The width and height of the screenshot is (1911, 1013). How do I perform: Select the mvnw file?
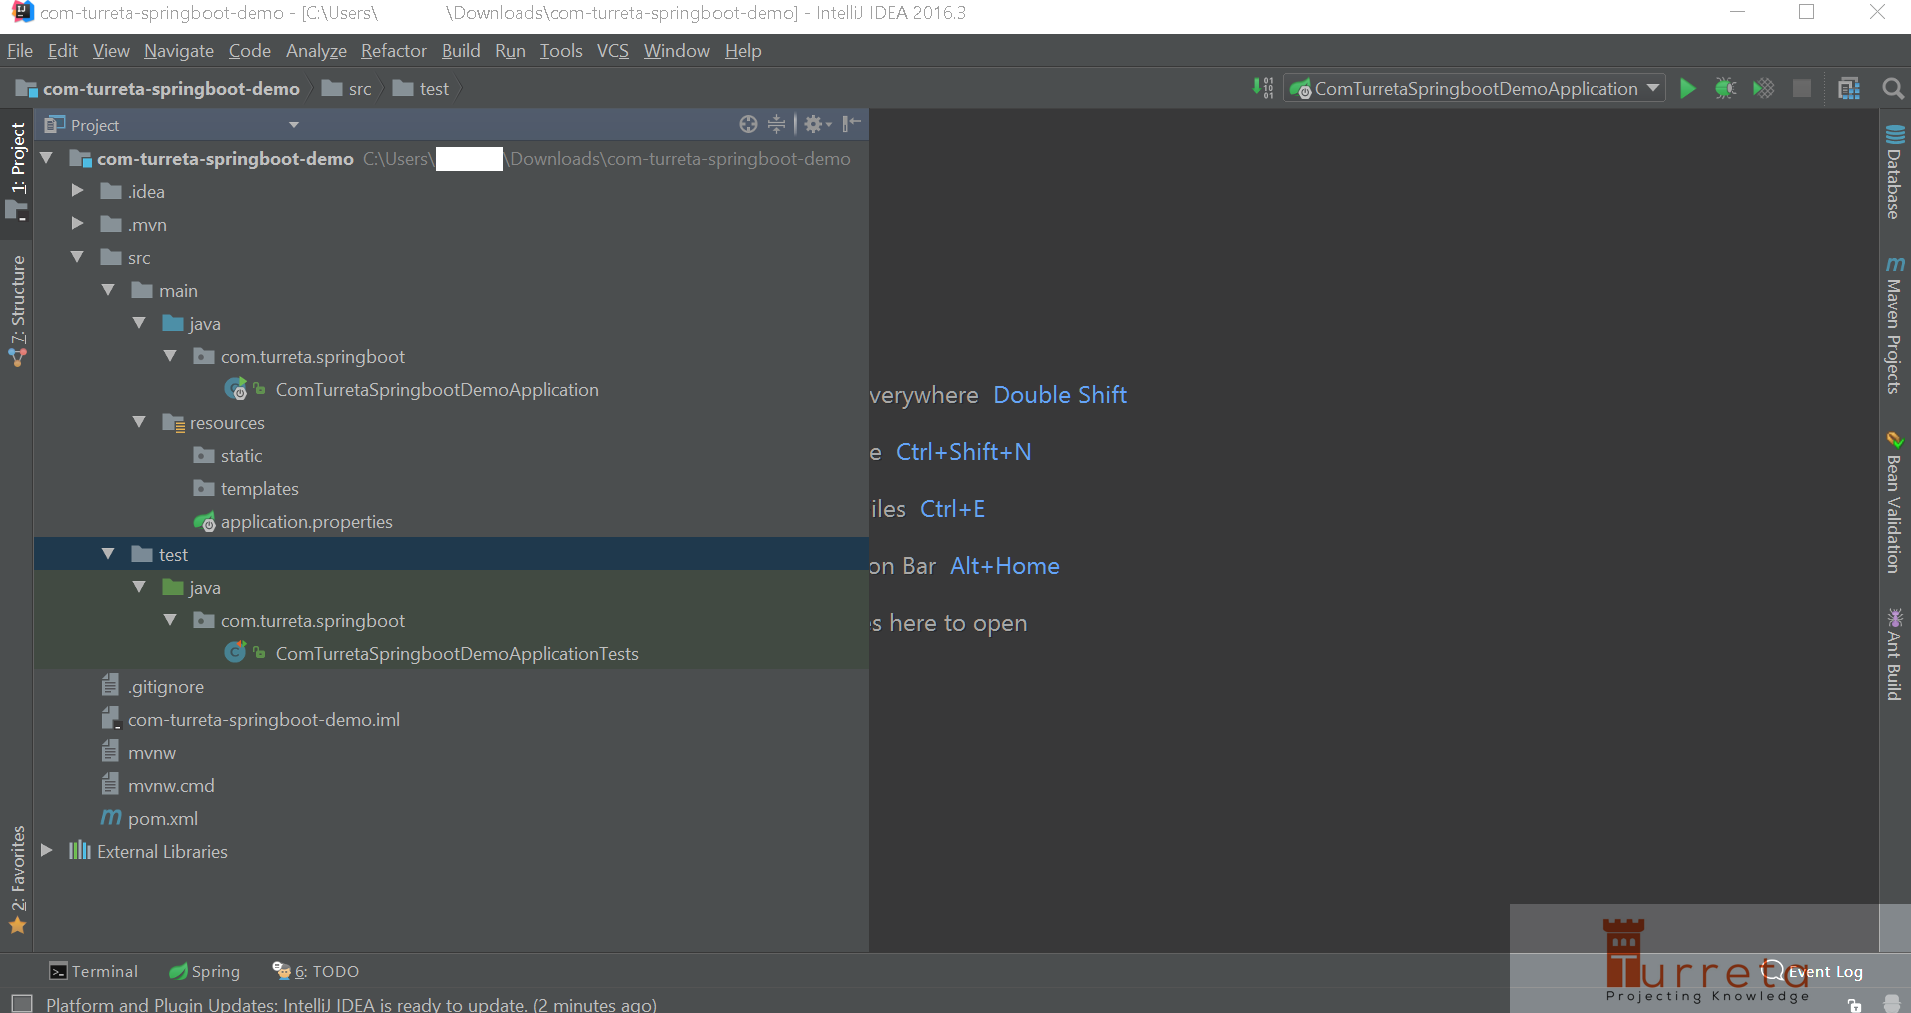151,752
